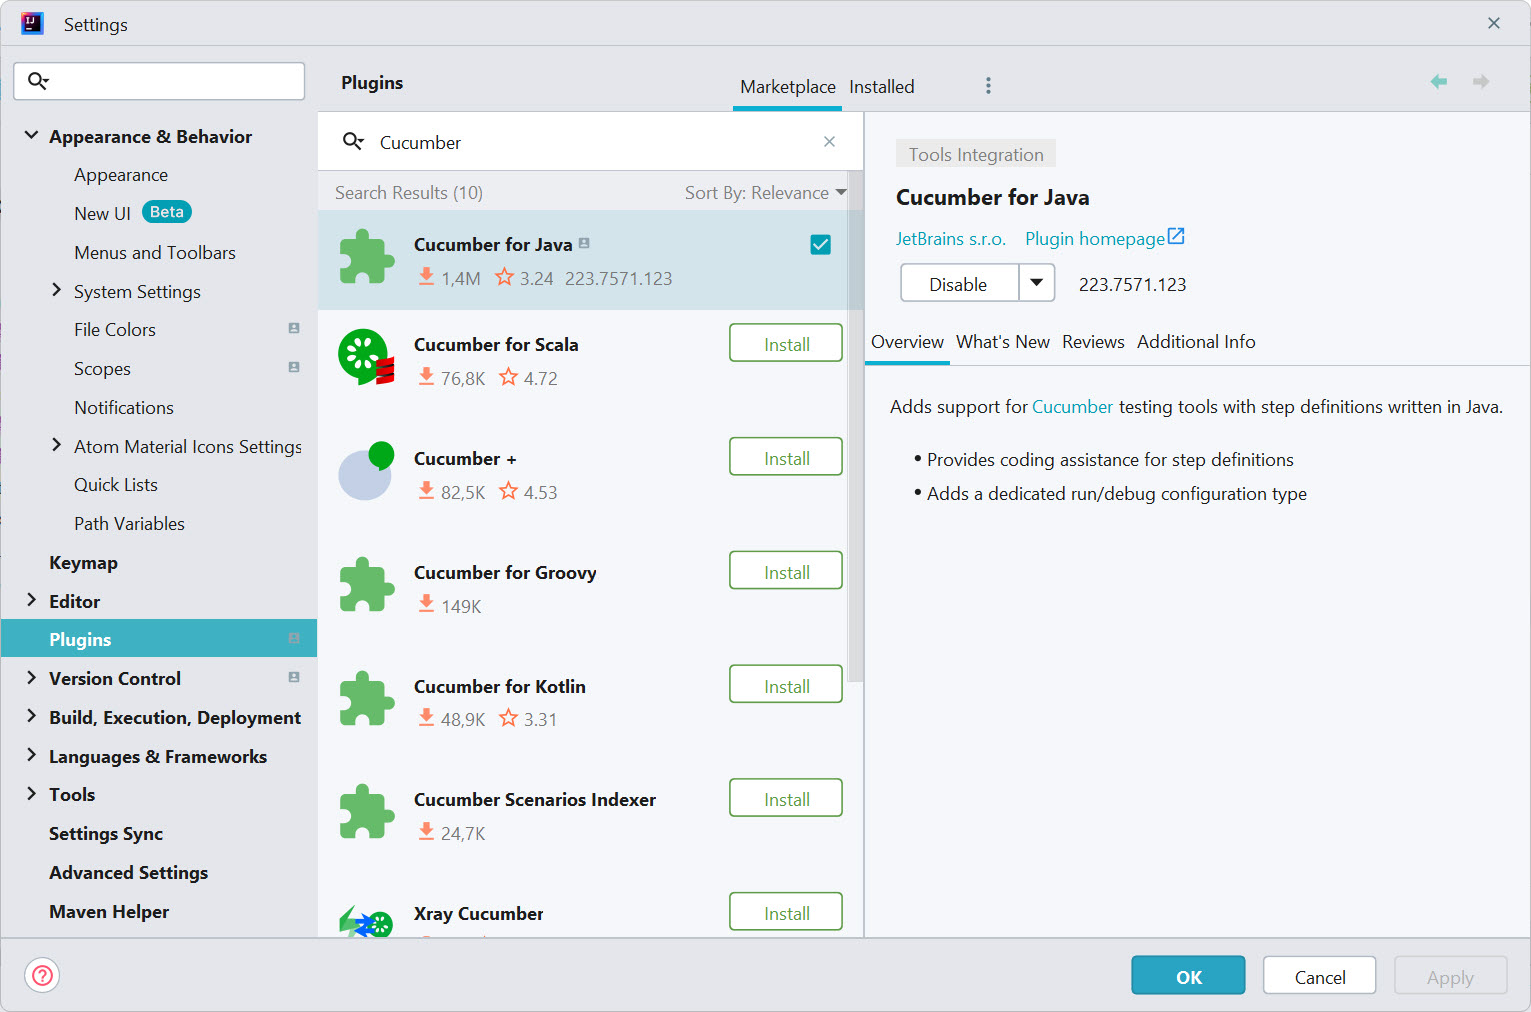The width and height of the screenshot is (1531, 1012).
Task: Open the JetBrains s.r.o. vendor link
Action: click(x=951, y=239)
